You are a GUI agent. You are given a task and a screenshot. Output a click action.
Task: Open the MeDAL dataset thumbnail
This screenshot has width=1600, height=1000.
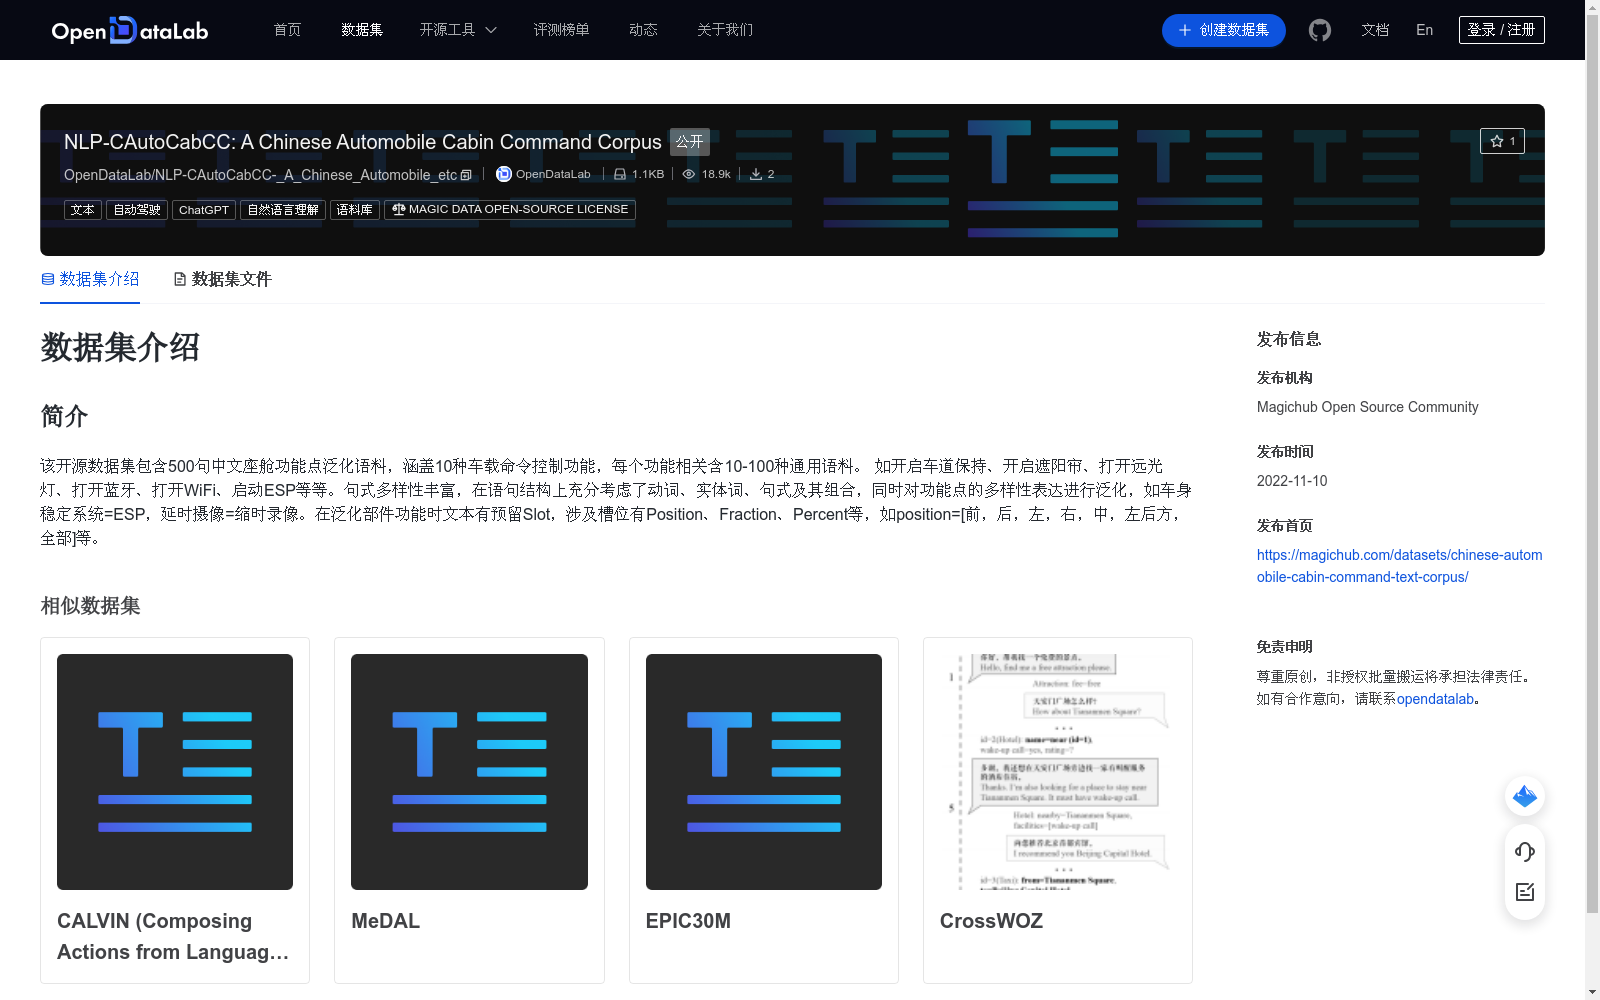click(469, 772)
